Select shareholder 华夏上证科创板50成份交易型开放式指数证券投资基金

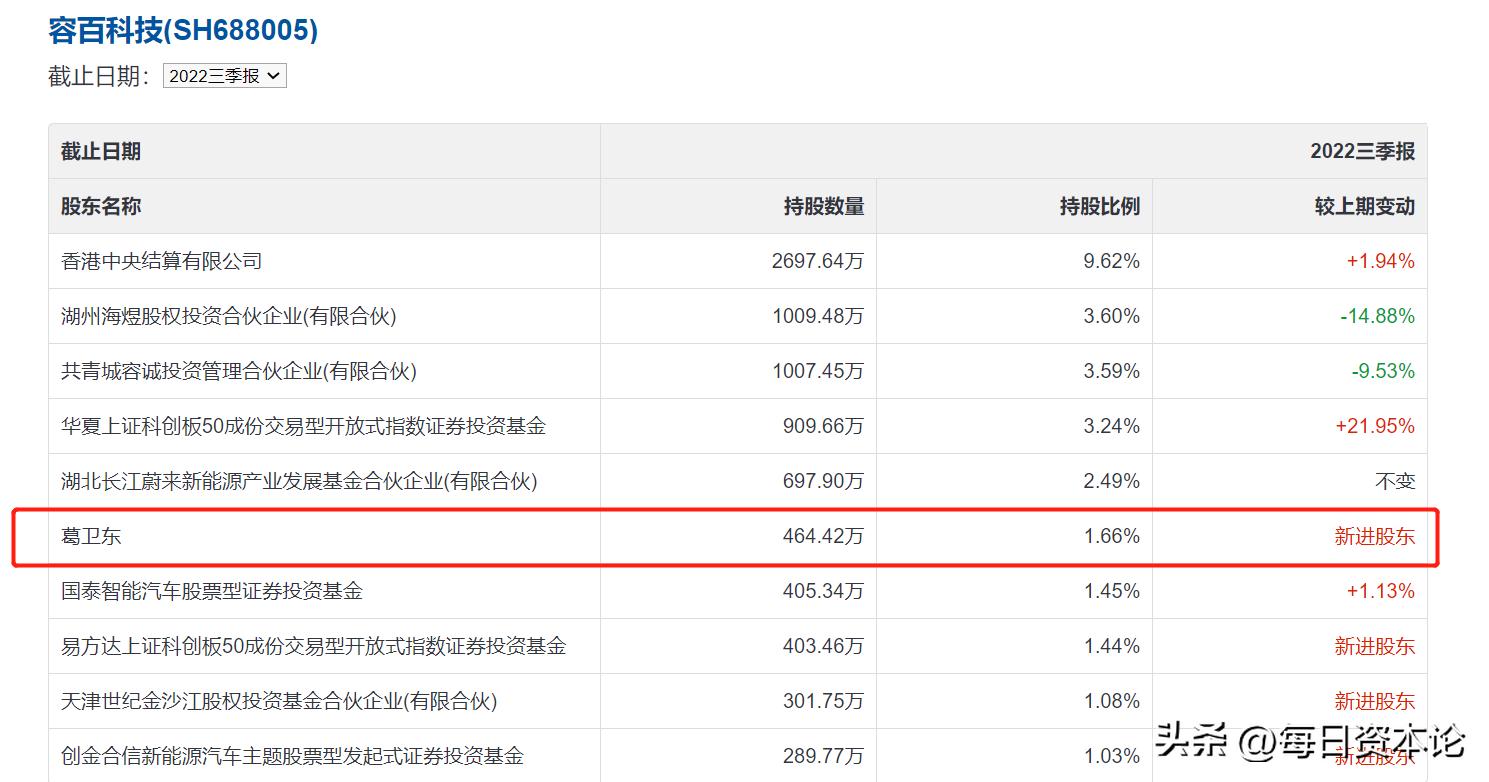304,427
